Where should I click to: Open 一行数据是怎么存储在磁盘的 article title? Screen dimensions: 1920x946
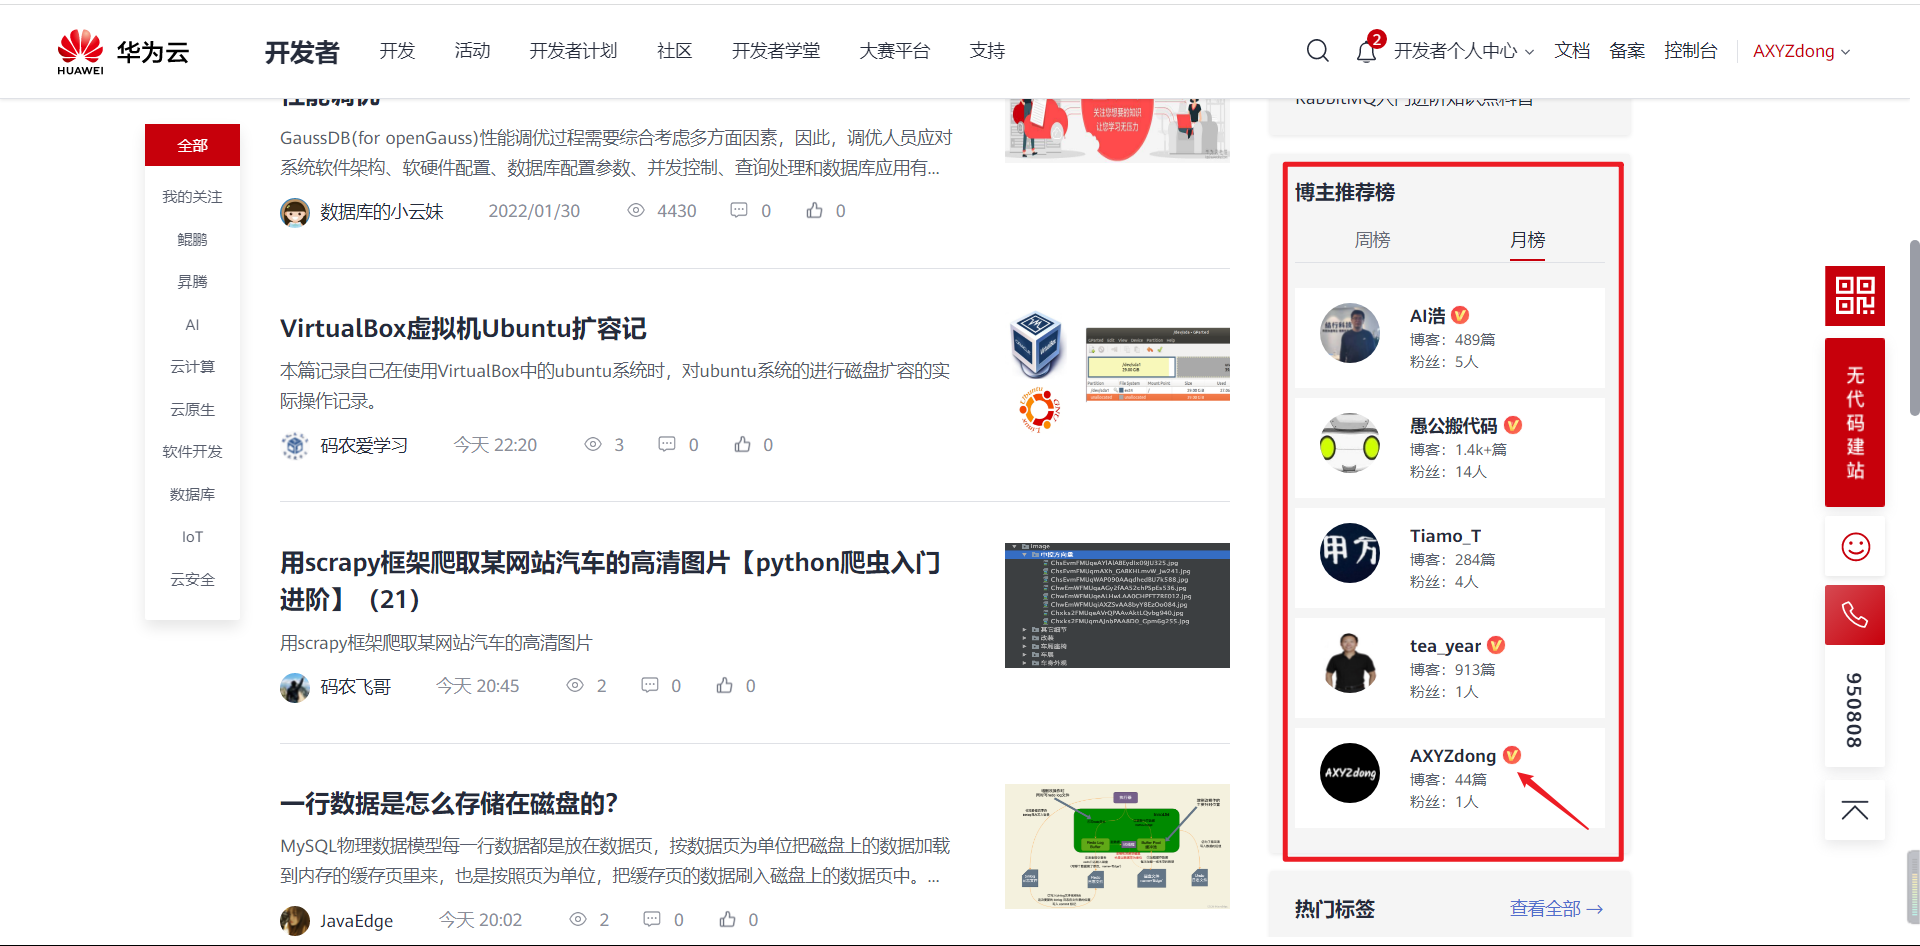449,803
